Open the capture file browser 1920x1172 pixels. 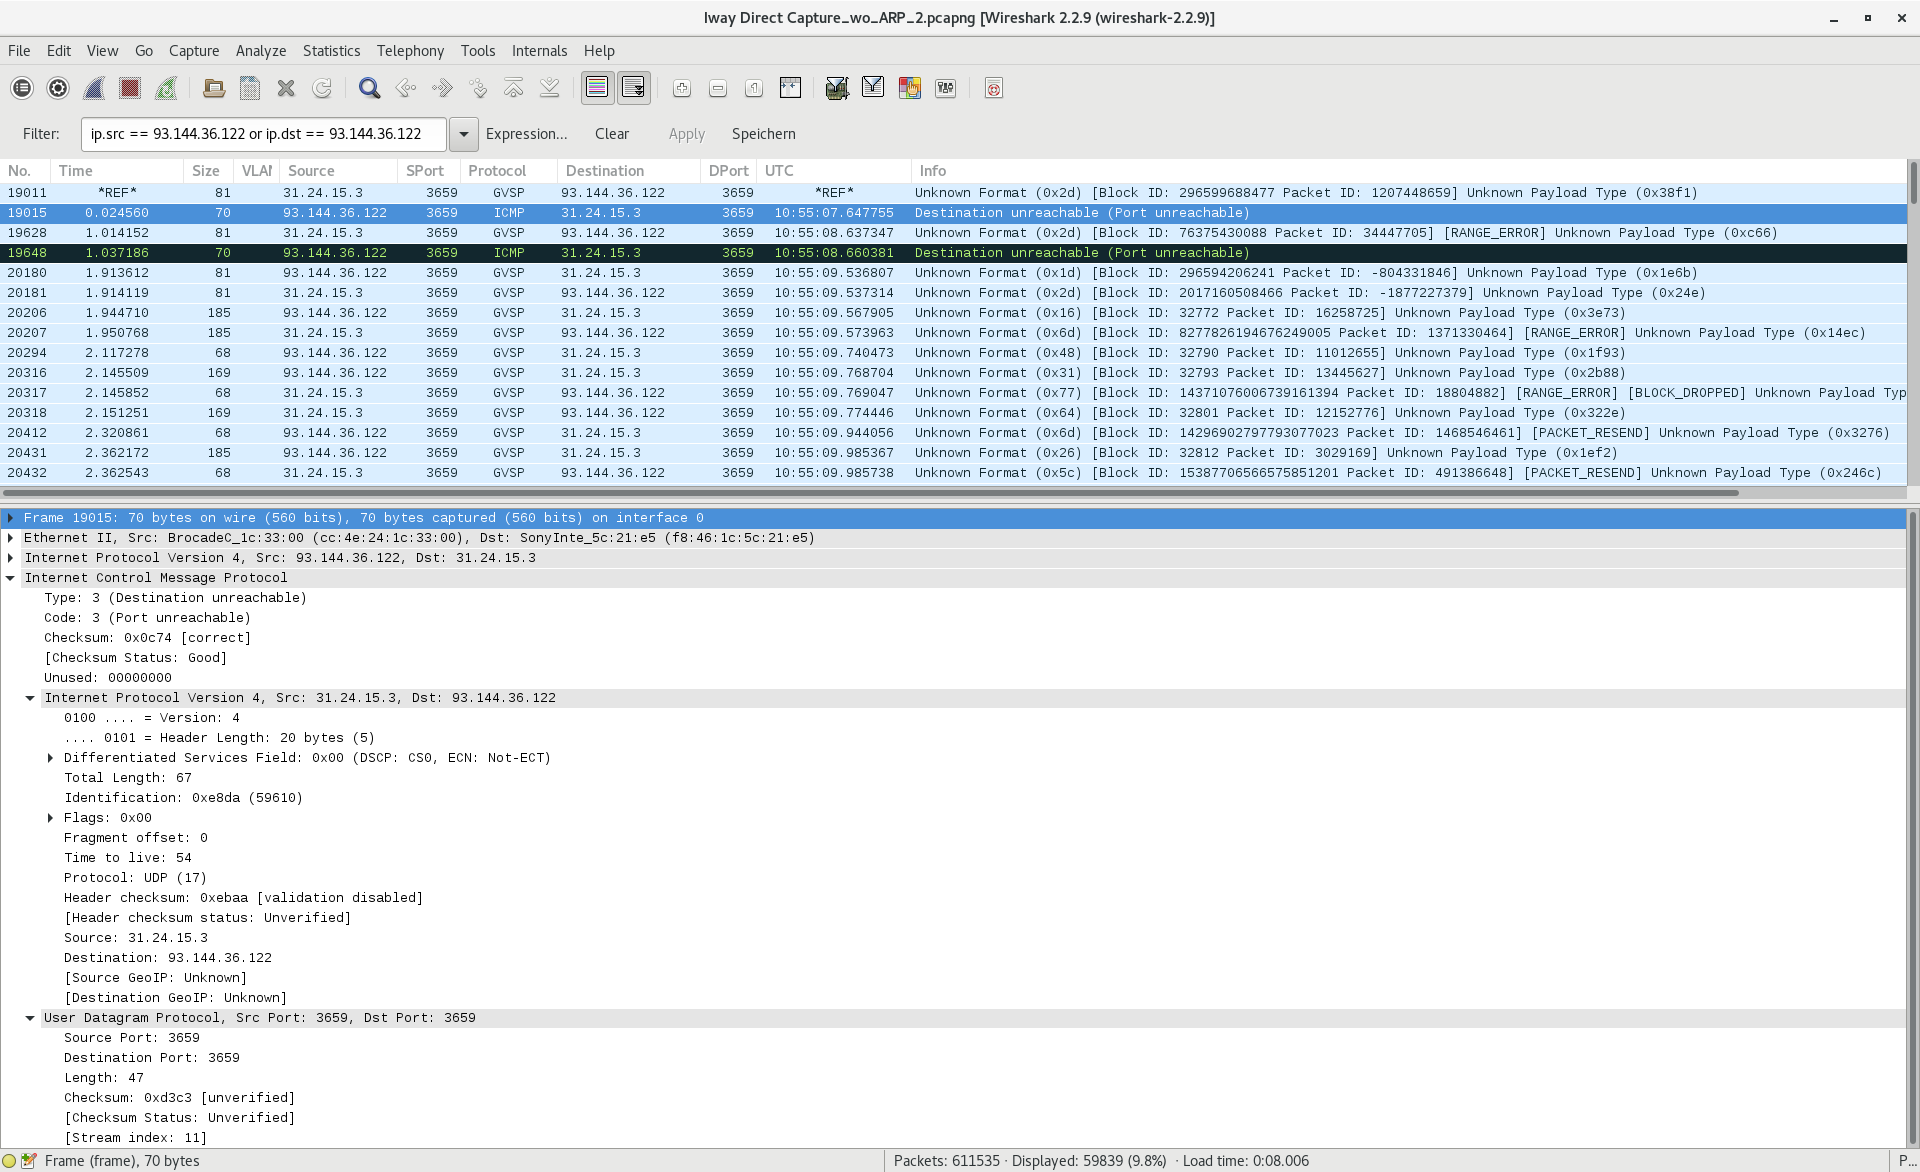pyautogui.click(x=214, y=88)
